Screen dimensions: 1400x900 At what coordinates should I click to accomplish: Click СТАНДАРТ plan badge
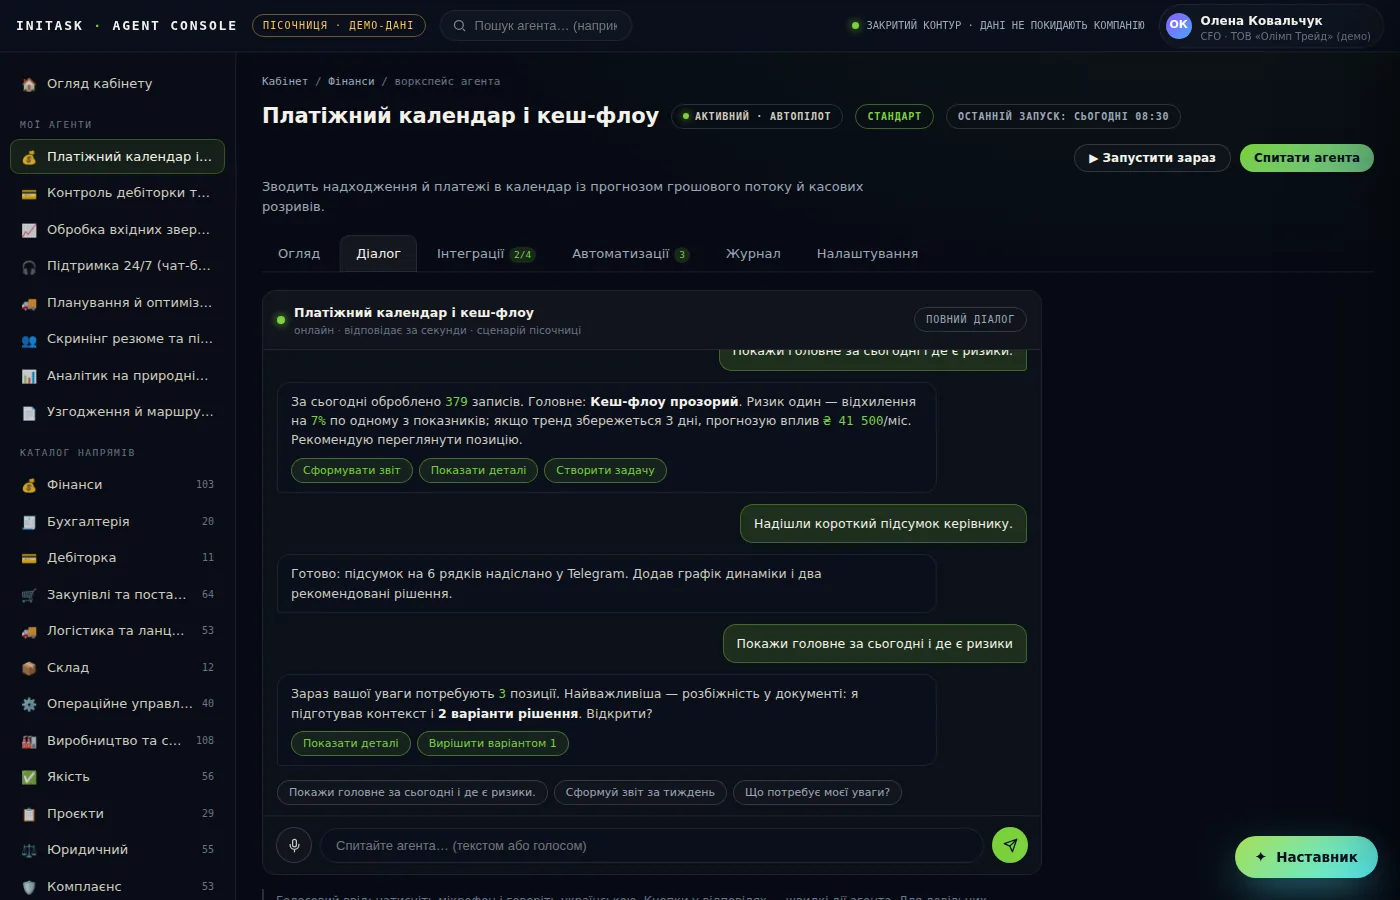894,117
